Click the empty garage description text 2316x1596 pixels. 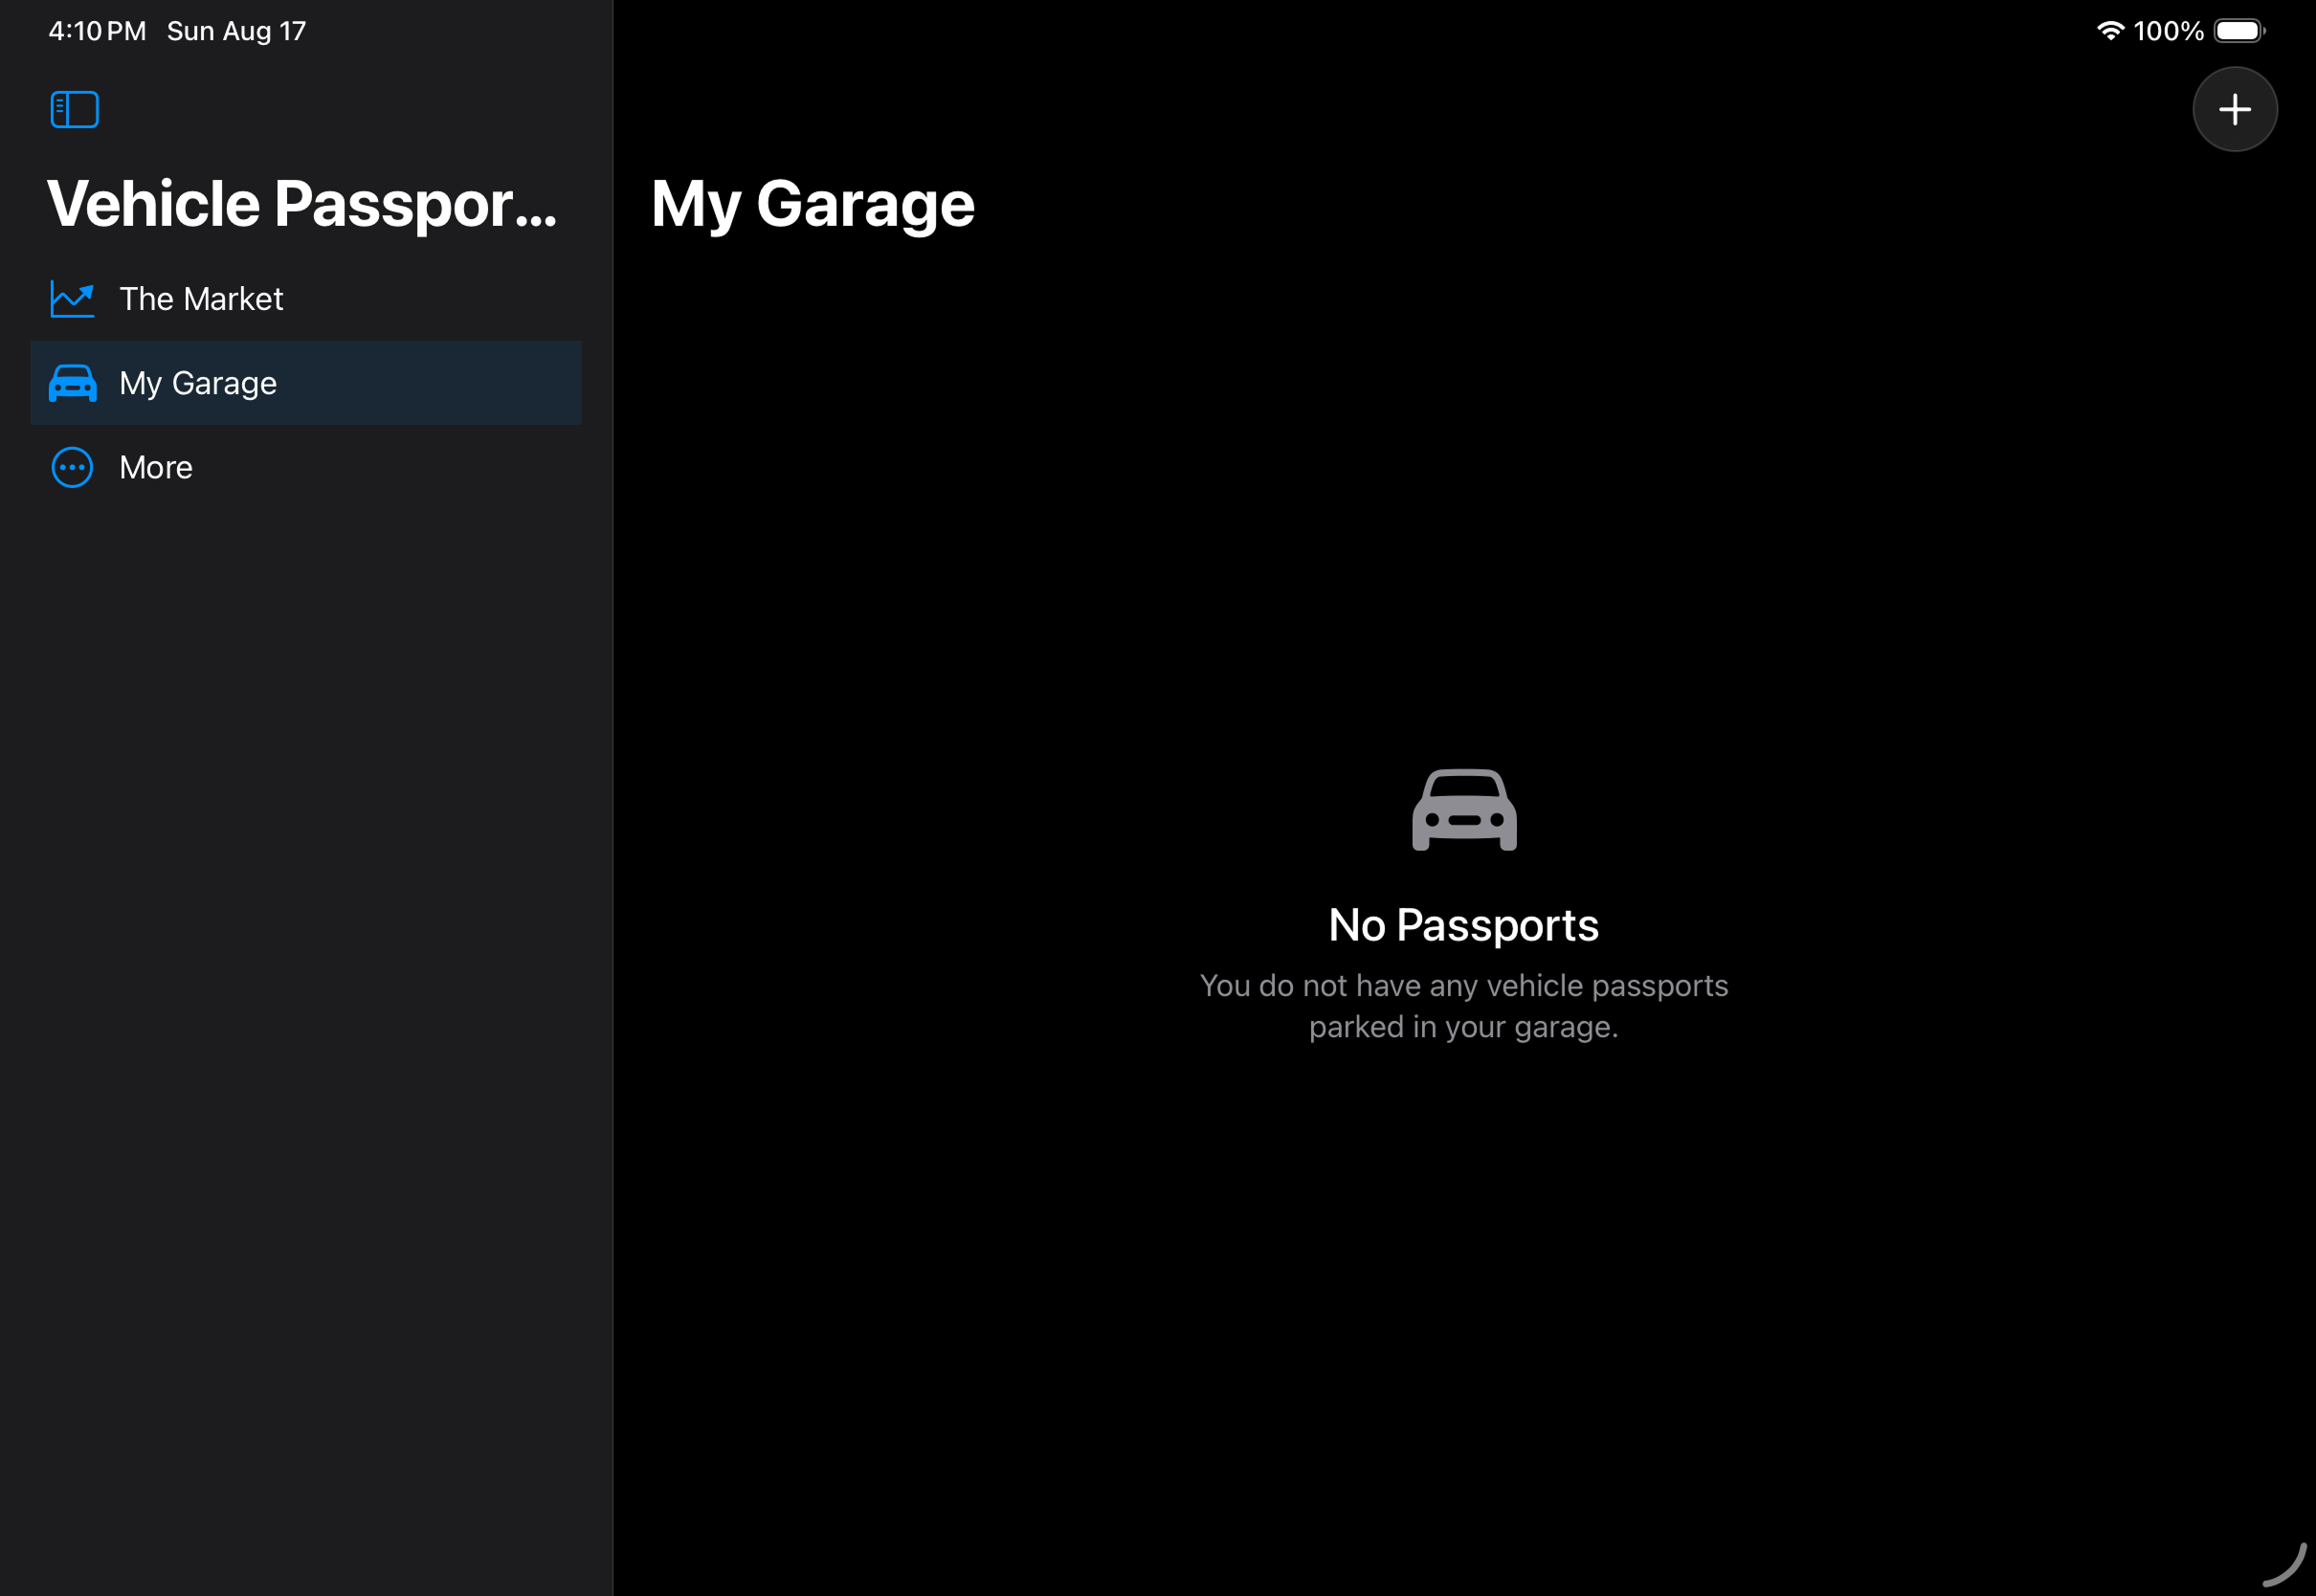tap(1463, 1006)
